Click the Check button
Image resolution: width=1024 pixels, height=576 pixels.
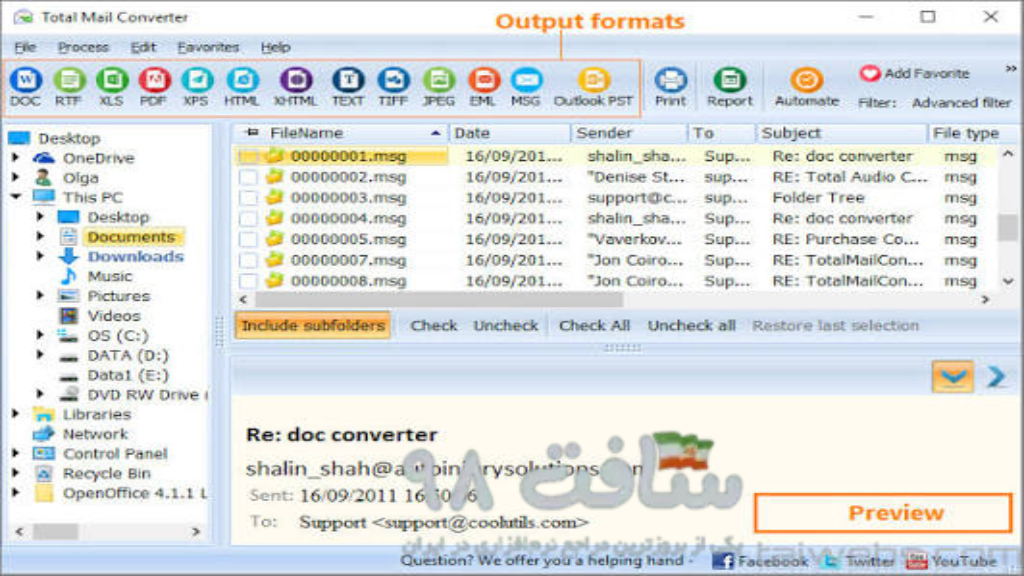(434, 325)
